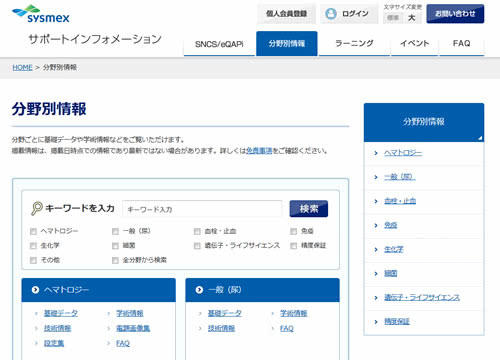The height and width of the screenshot is (360, 500).
Task: Click the ログイン button
Action: [x=349, y=14]
